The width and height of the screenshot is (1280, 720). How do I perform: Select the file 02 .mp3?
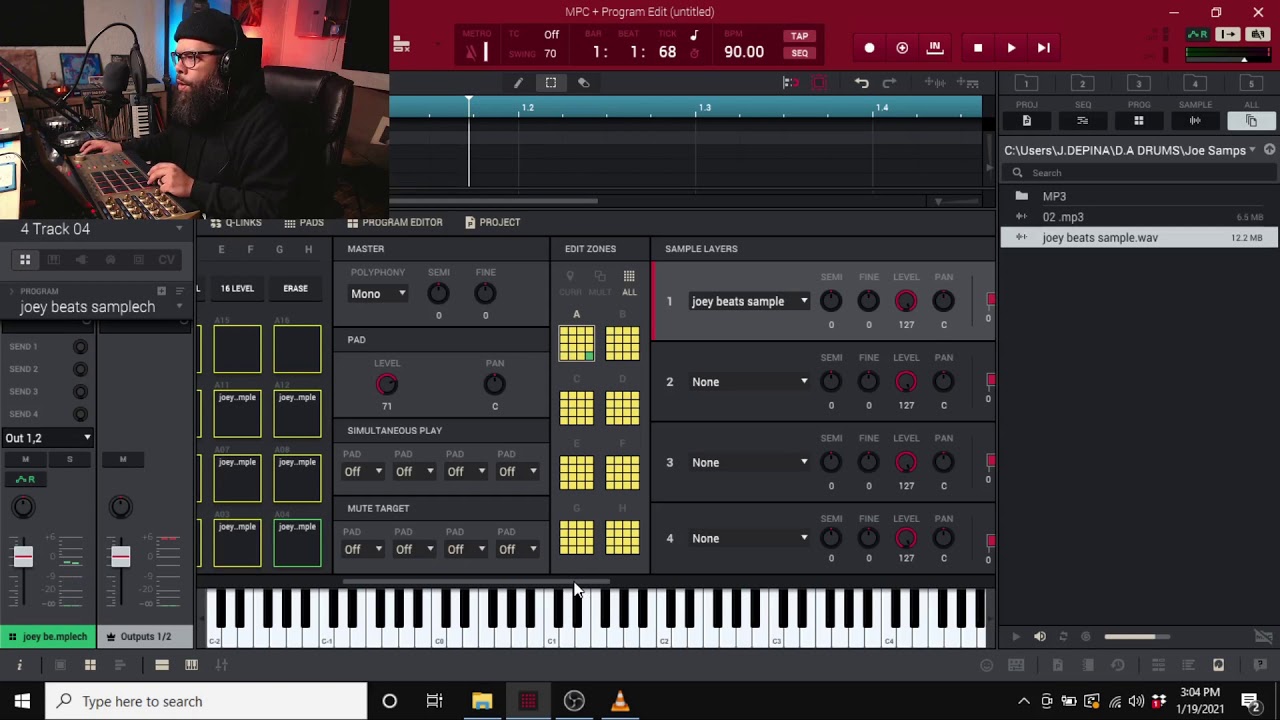[1138, 217]
